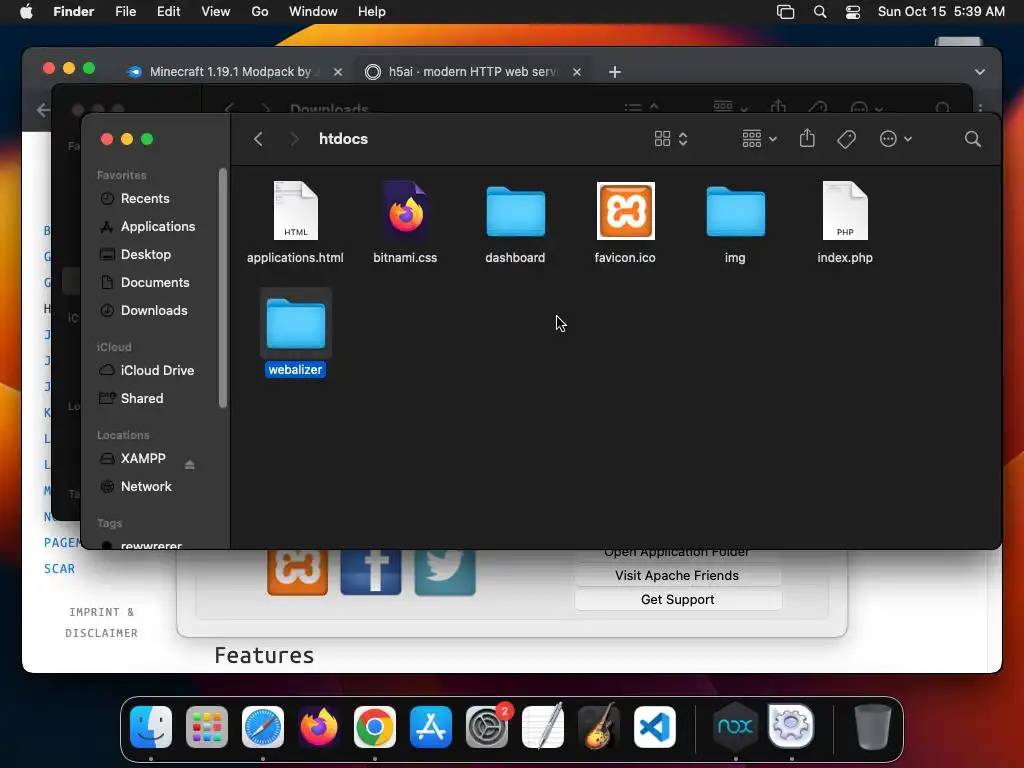Open the Apple menu
Viewport: 1024px width, 768px height.
(x=26, y=11)
